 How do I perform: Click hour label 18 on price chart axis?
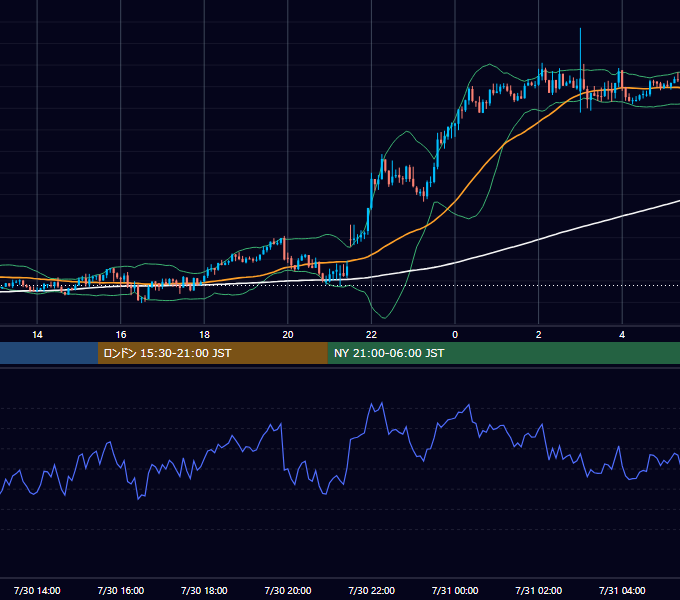click(x=204, y=335)
